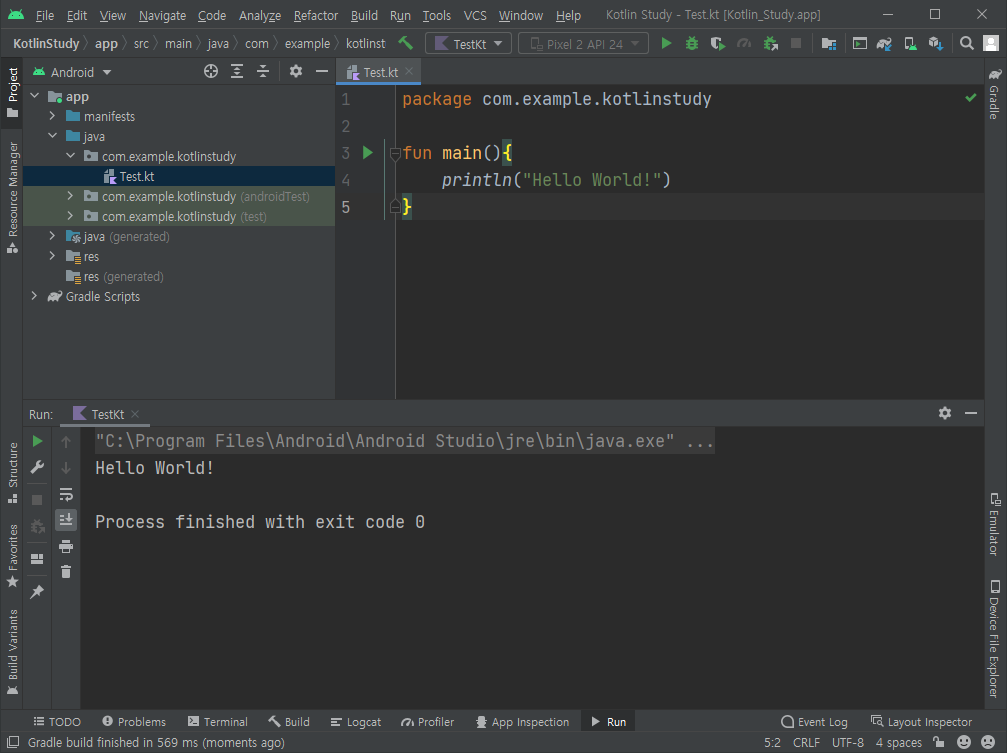Select opened file target icon in Project panel

coord(211,71)
